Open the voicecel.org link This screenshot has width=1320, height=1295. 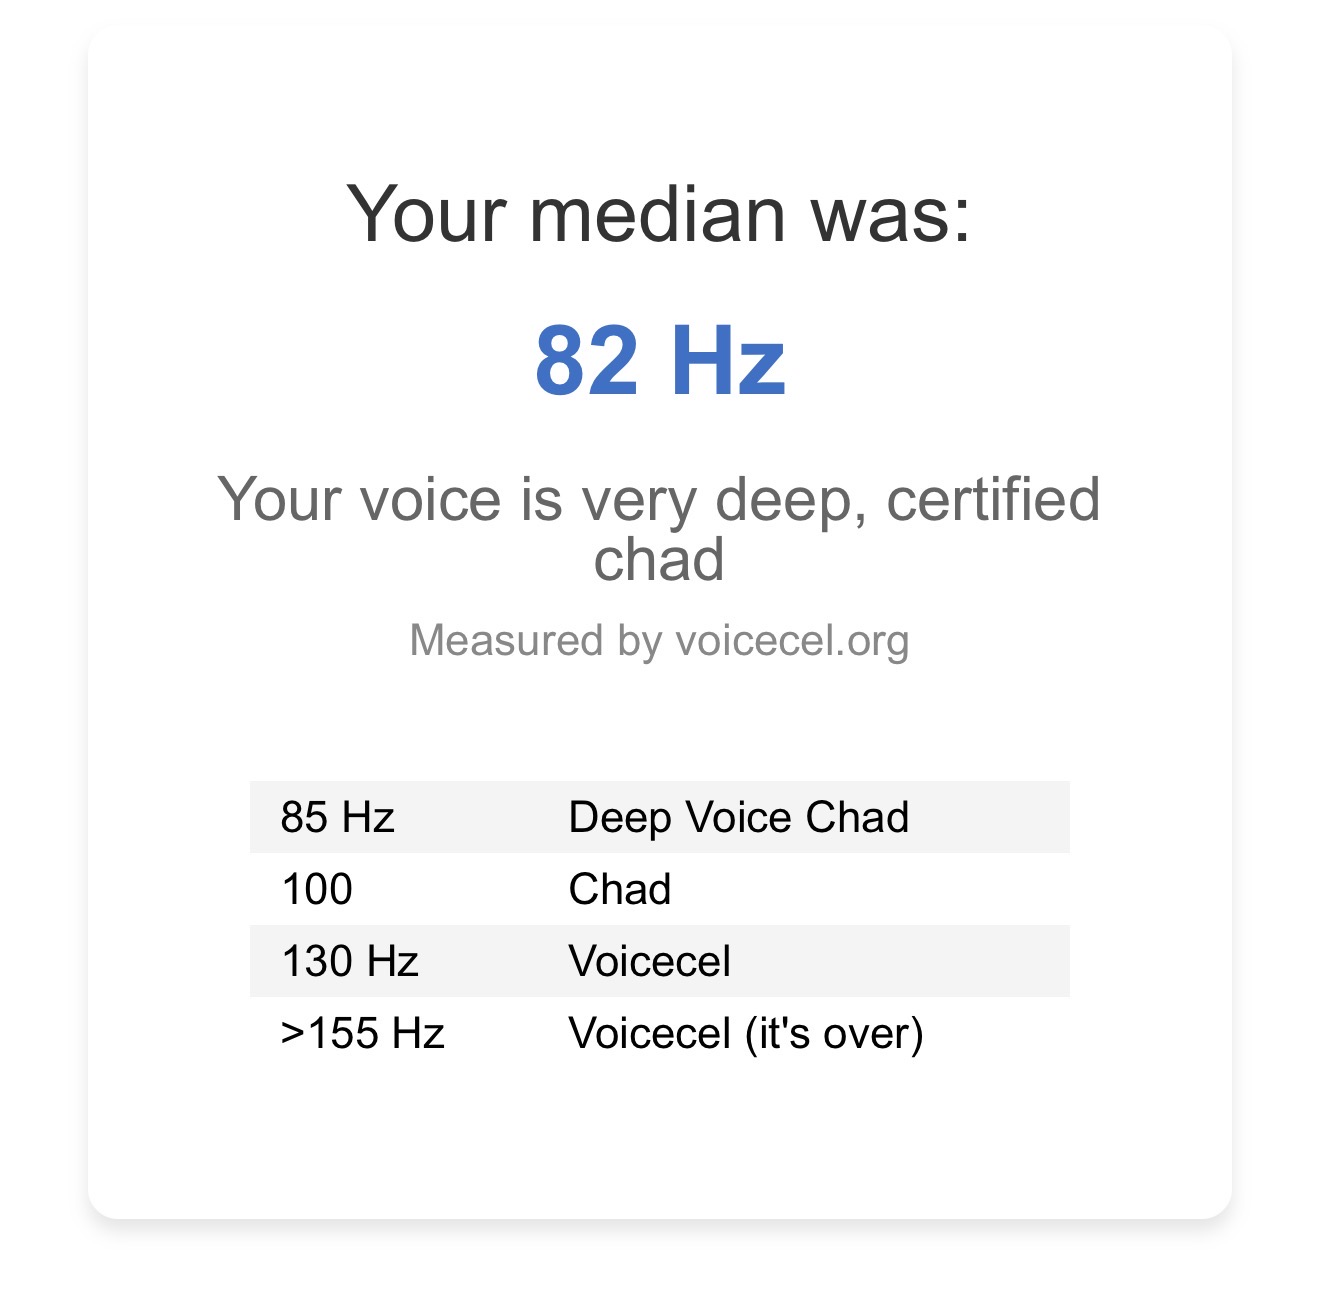(792, 641)
